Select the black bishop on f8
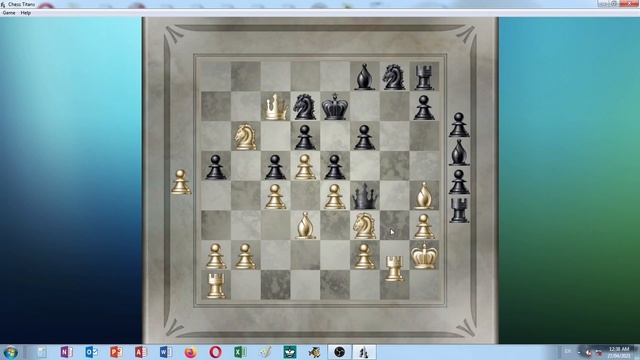This screenshot has height=360, width=640. click(x=364, y=77)
